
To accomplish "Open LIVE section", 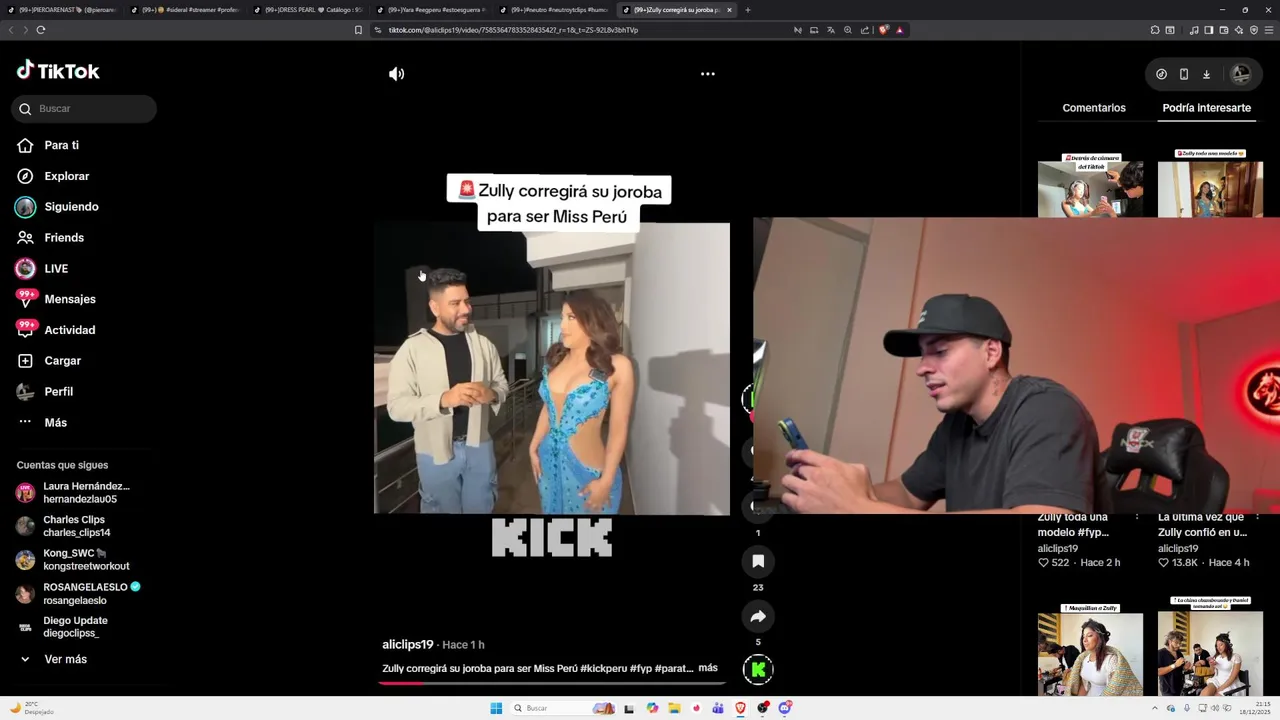I will (56, 269).
